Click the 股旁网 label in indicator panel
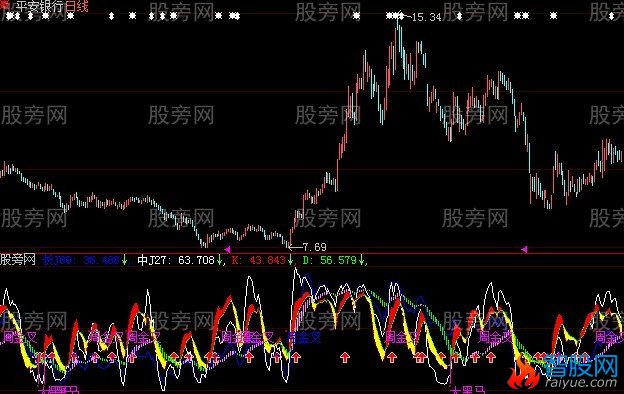Viewport: 624px width, 394px height. [x=18, y=260]
